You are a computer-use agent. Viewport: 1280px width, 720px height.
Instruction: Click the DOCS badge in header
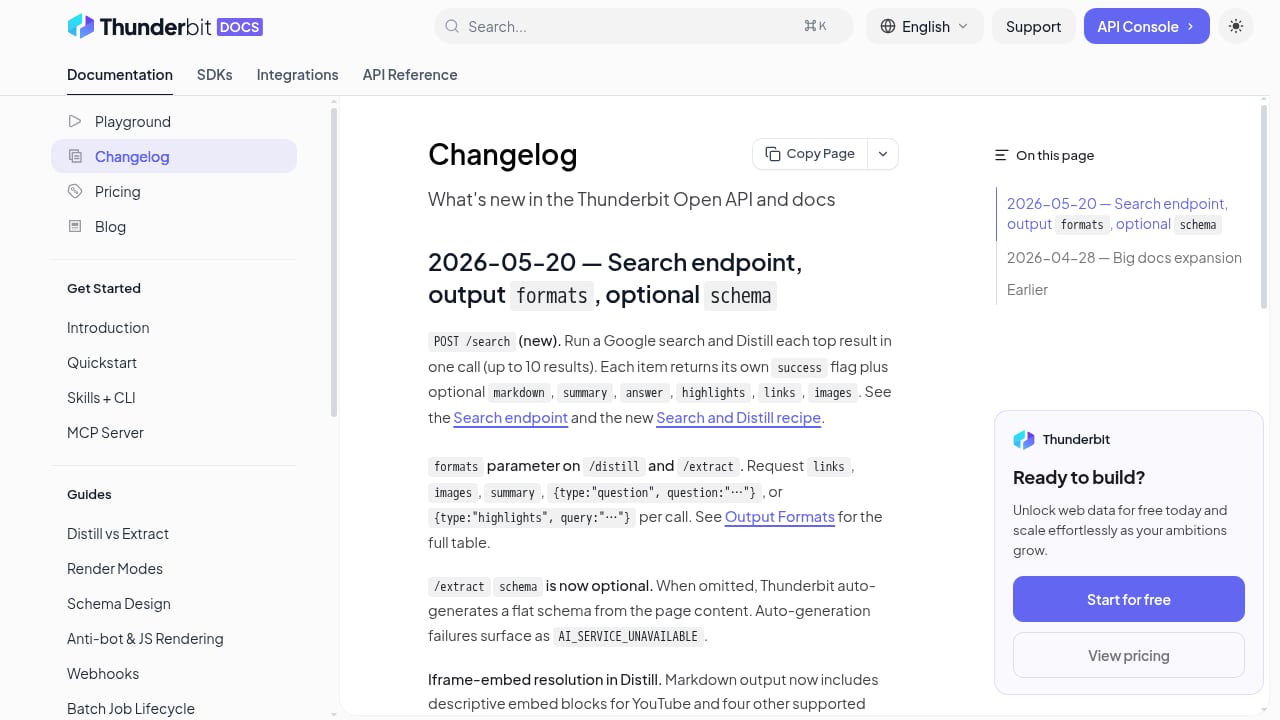(239, 27)
